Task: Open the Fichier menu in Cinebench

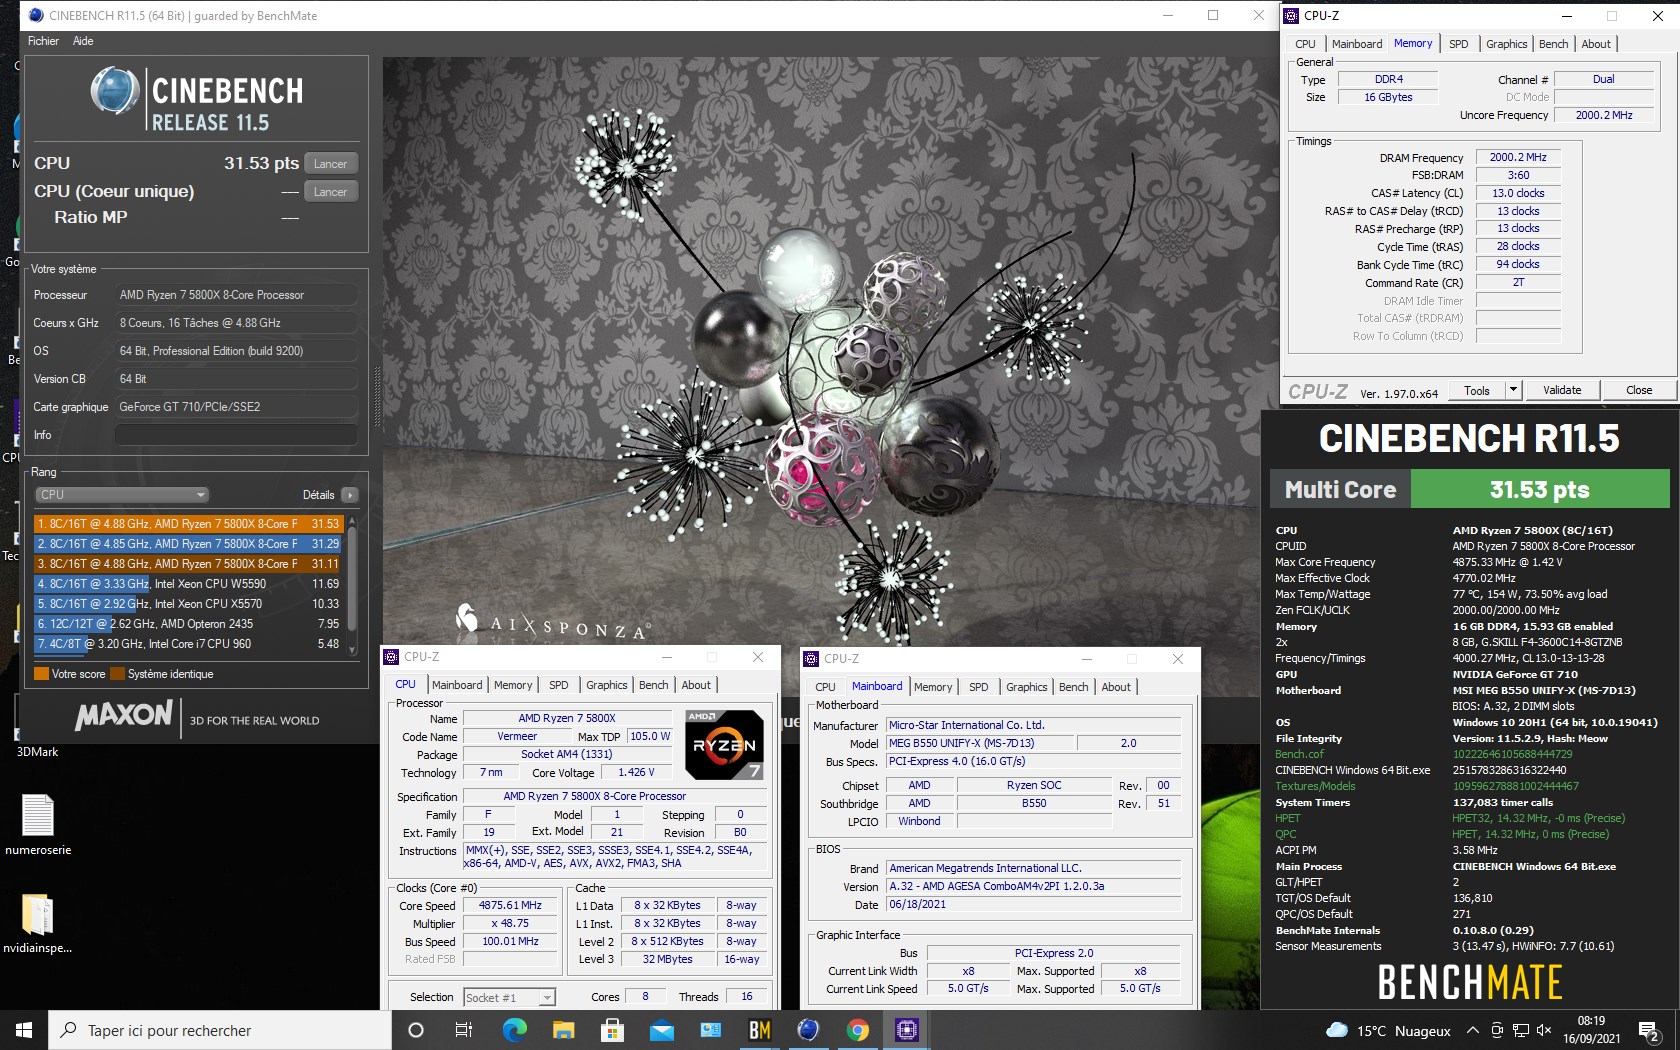Action: click(43, 41)
